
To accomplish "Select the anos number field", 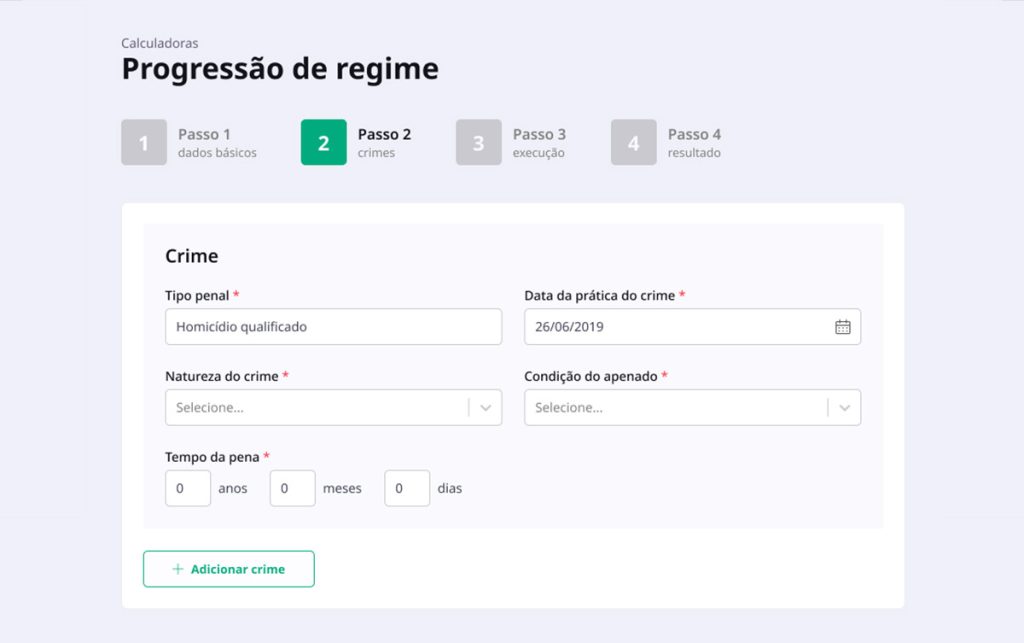I will click(188, 488).
